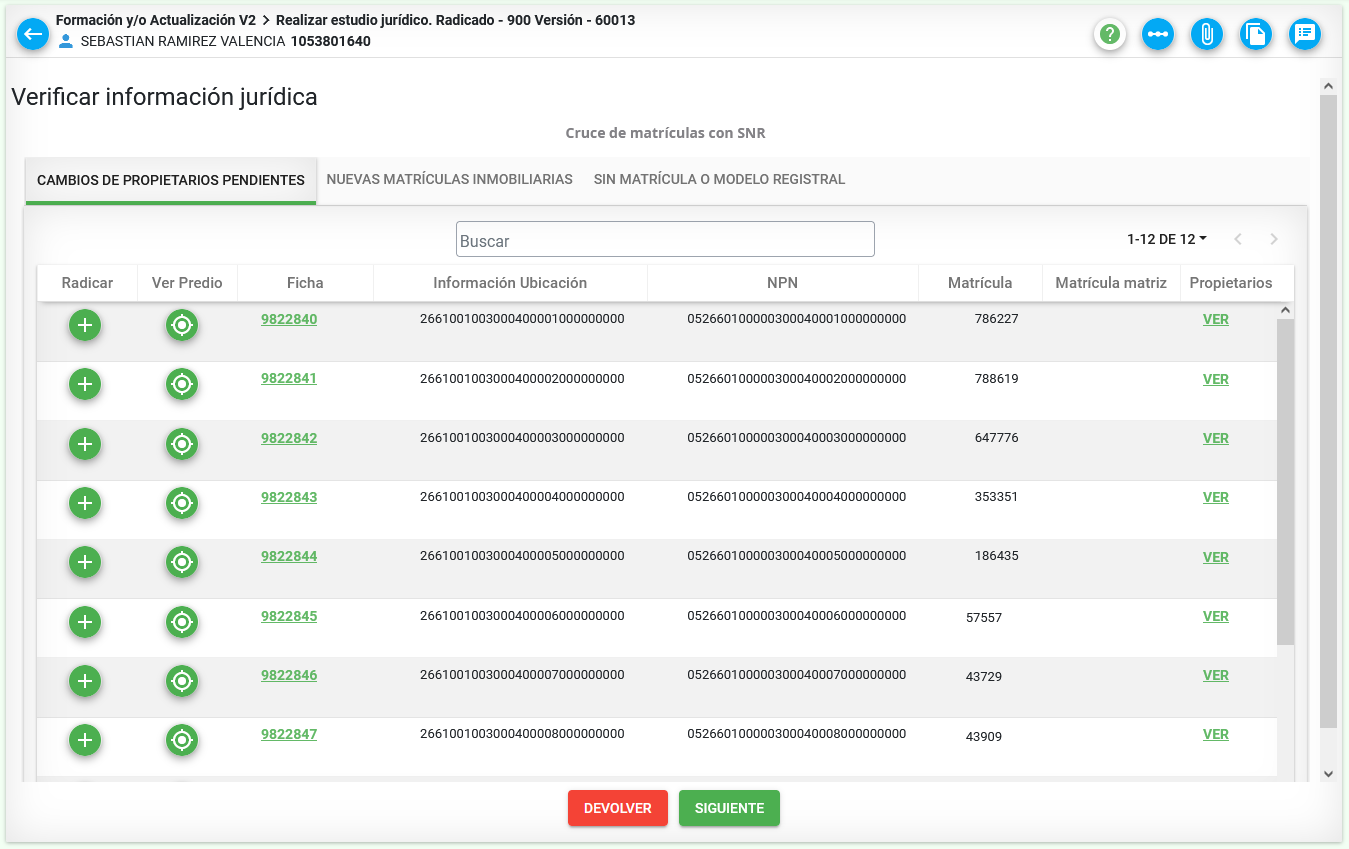
Task: Click the table's inner vertical scrollbar
Action: click(x=1285, y=482)
